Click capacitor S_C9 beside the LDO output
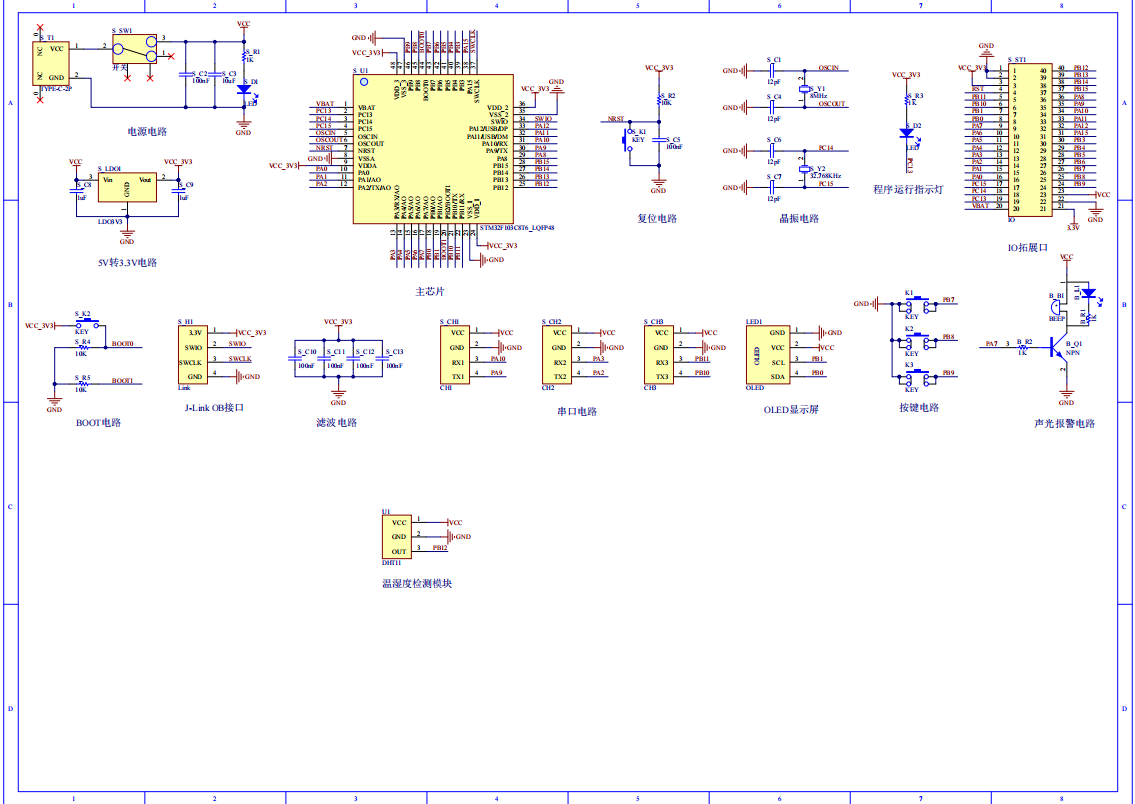This screenshot has height=804, width=1135. click(178, 190)
